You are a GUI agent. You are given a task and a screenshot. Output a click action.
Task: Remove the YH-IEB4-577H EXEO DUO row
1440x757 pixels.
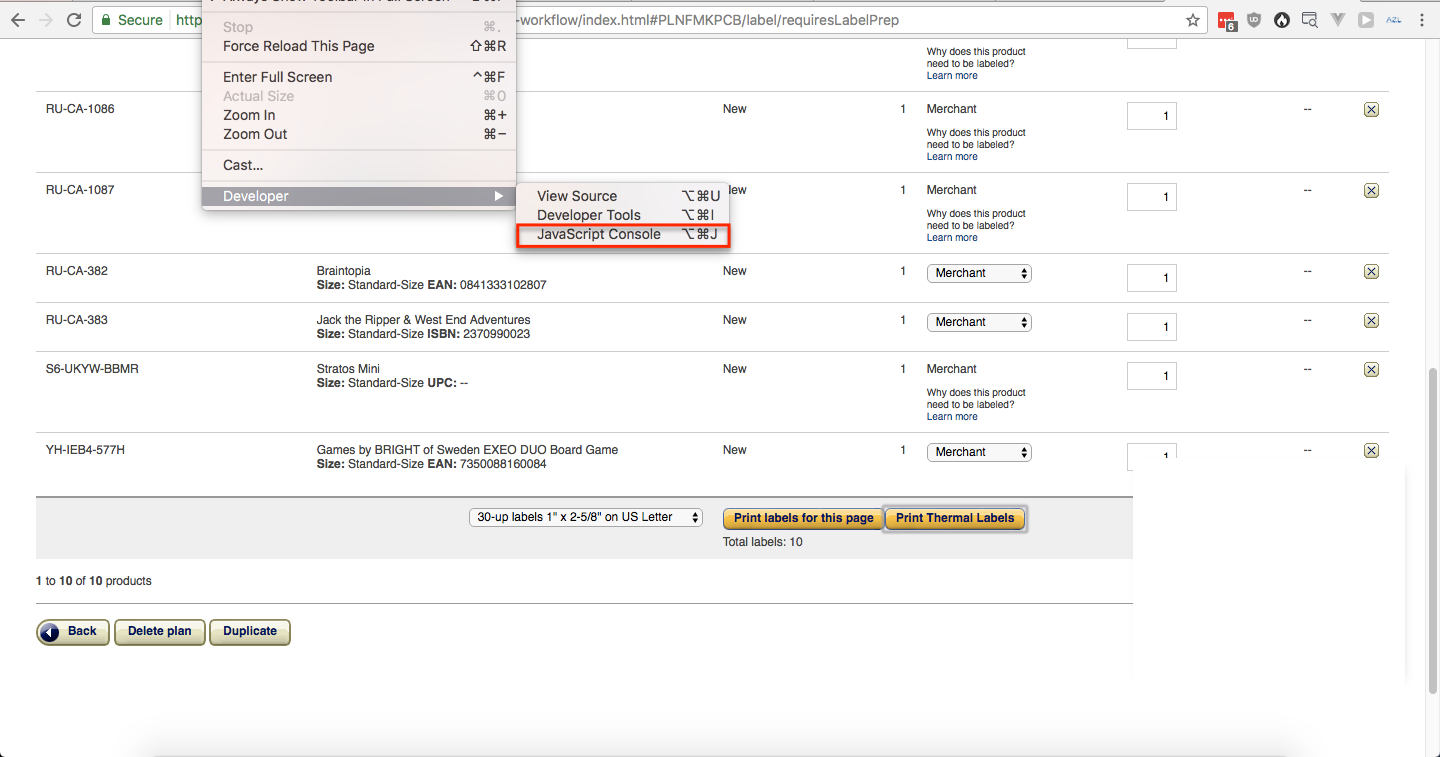(x=1371, y=451)
